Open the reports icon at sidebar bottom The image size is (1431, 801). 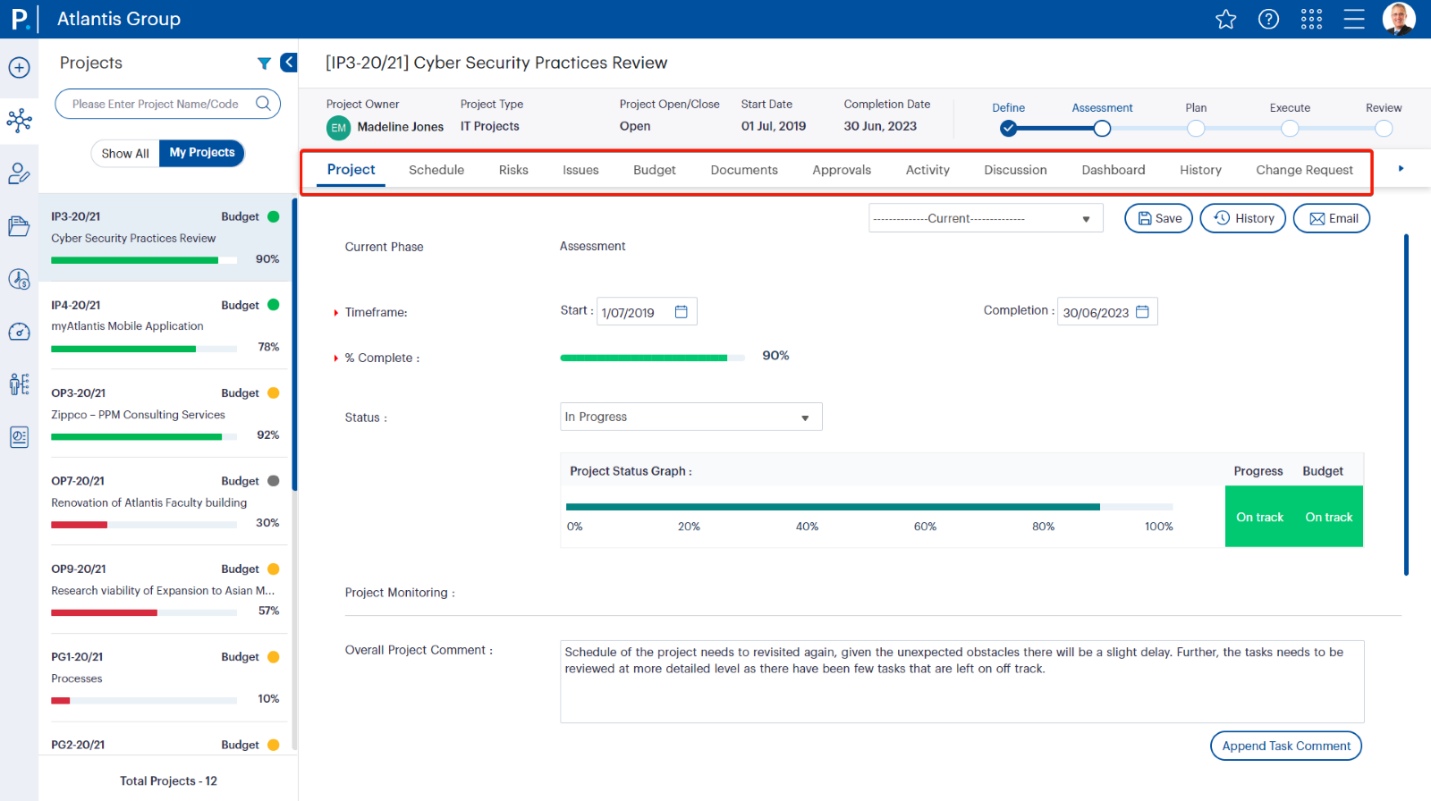[19, 437]
